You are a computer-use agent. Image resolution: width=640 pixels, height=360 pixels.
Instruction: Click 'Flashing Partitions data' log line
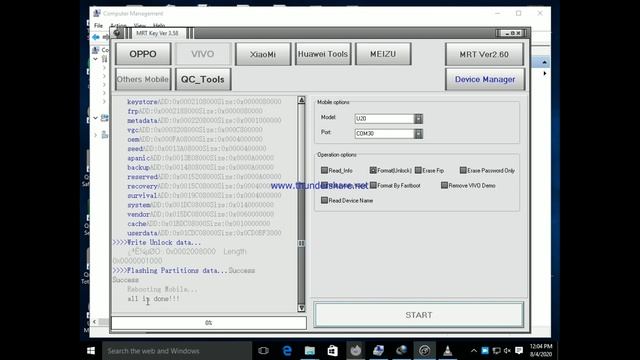184,271
